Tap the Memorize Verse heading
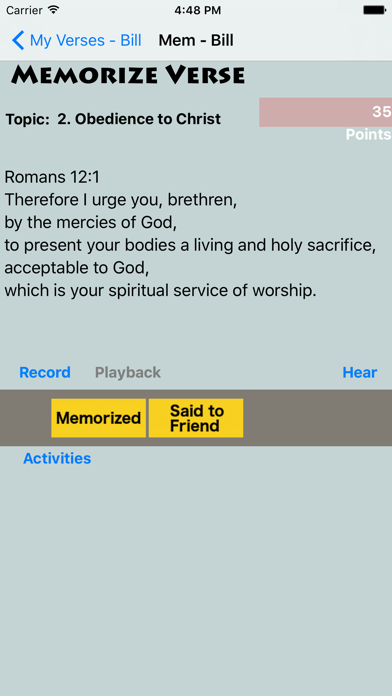The width and height of the screenshot is (392, 696). (x=128, y=75)
